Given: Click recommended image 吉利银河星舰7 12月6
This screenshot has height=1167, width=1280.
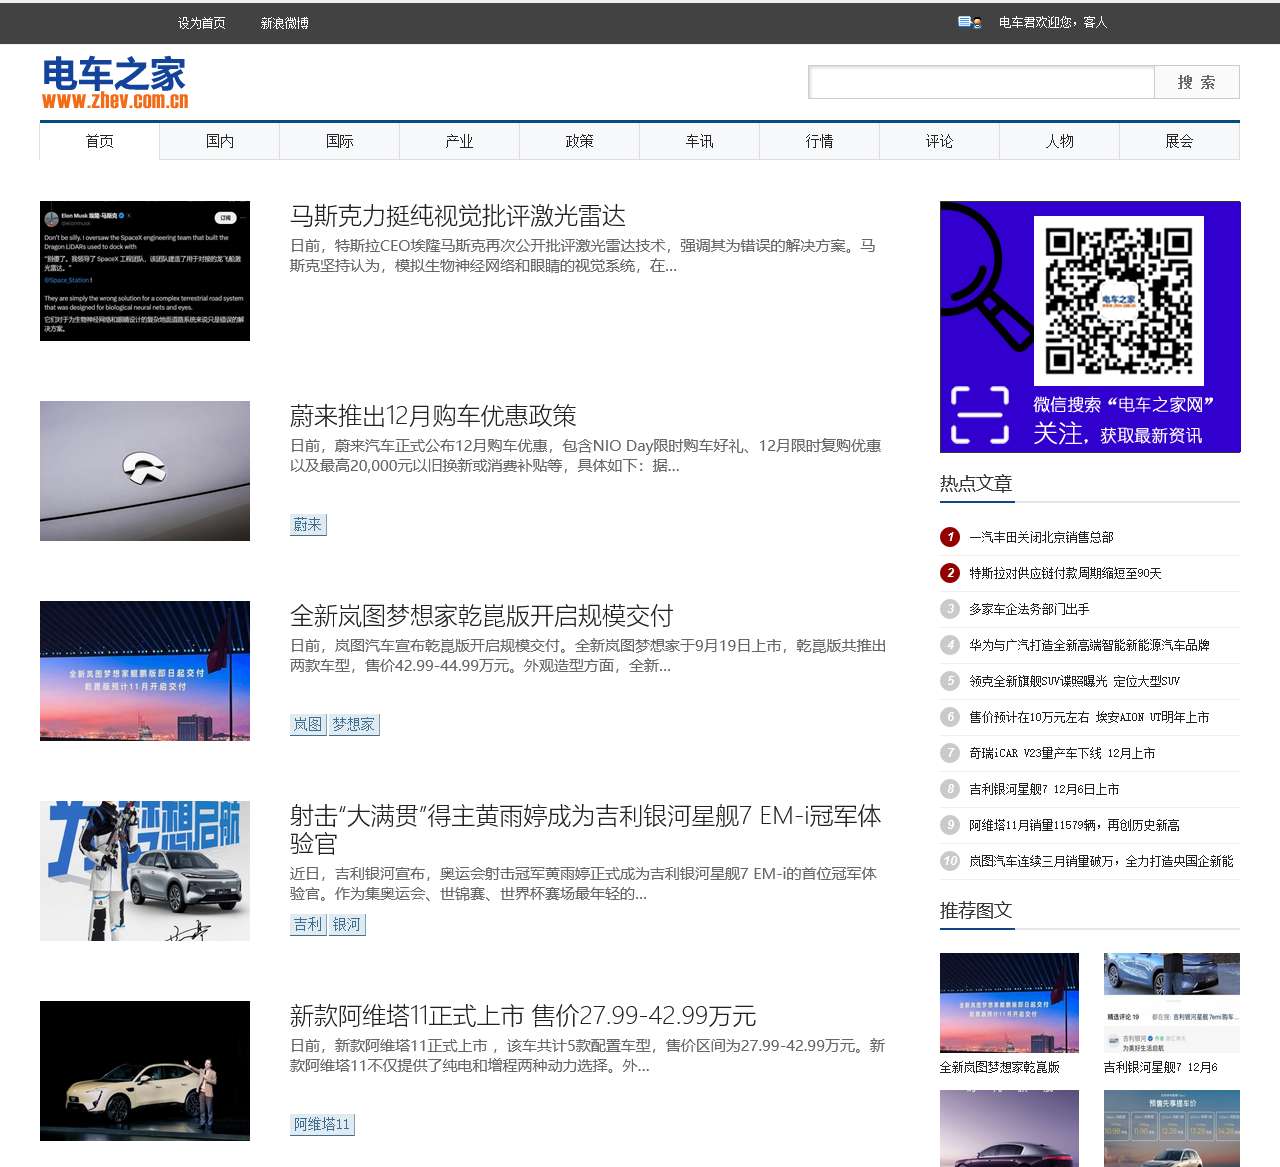Looking at the screenshot, I should (1172, 1003).
